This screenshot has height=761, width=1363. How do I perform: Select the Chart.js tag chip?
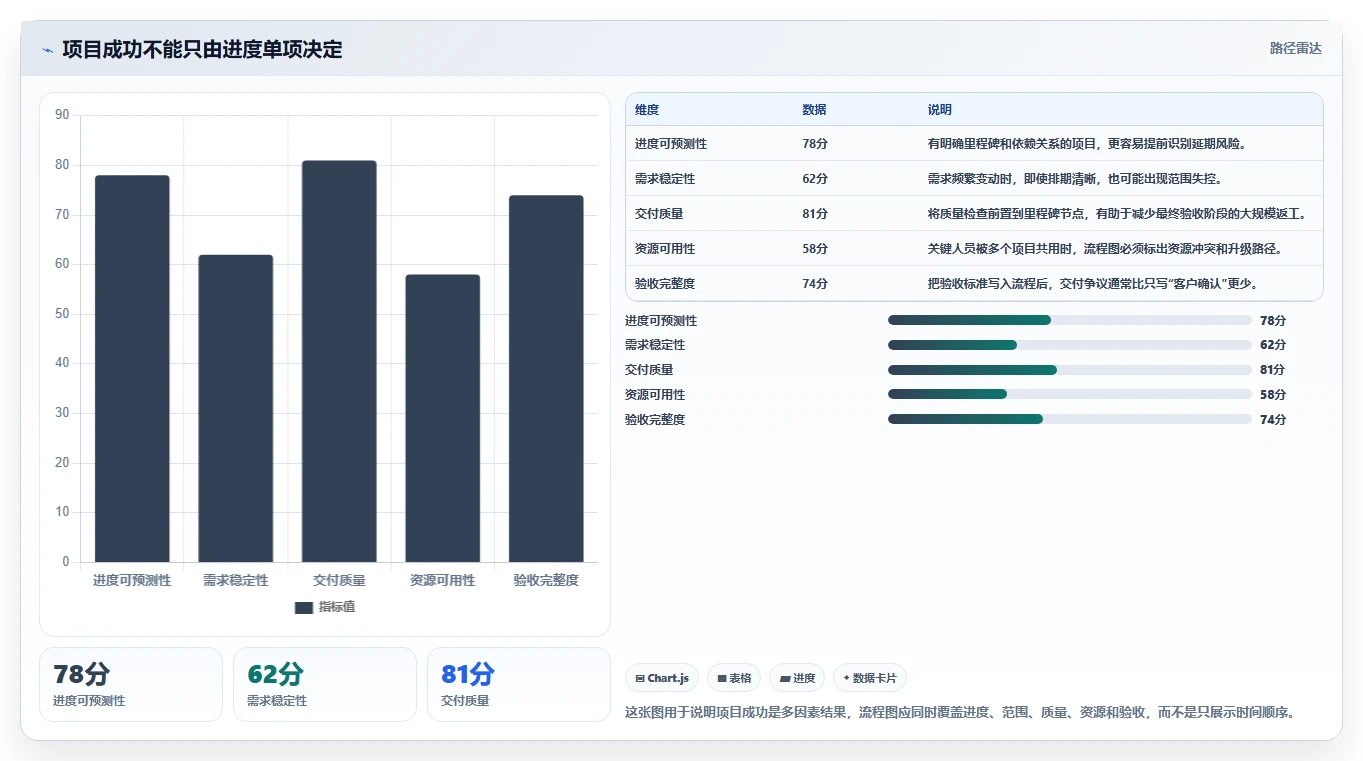(662, 678)
